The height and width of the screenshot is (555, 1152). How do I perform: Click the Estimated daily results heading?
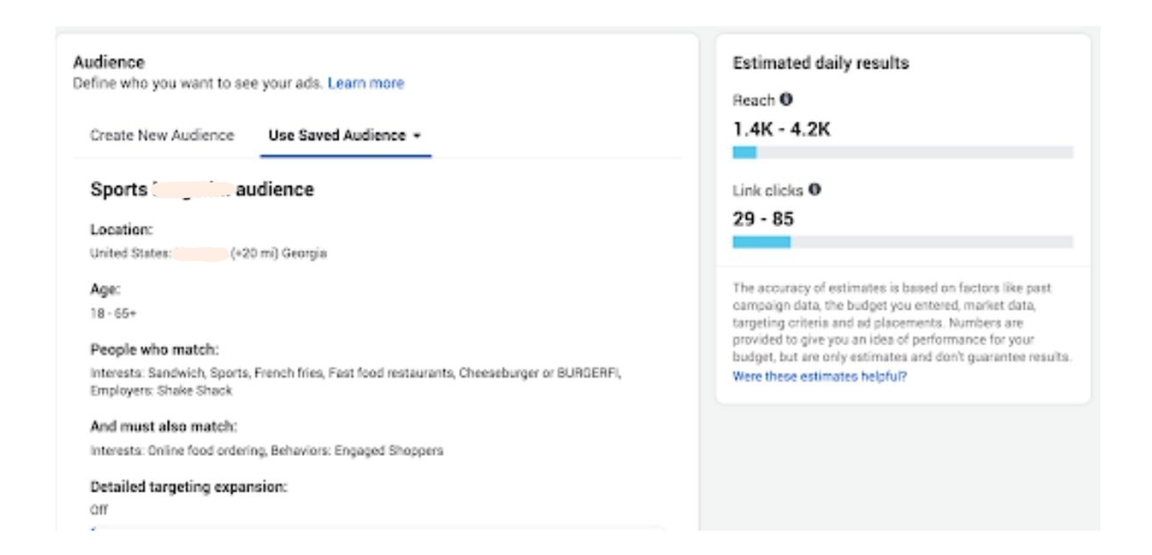[x=820, y=63]
